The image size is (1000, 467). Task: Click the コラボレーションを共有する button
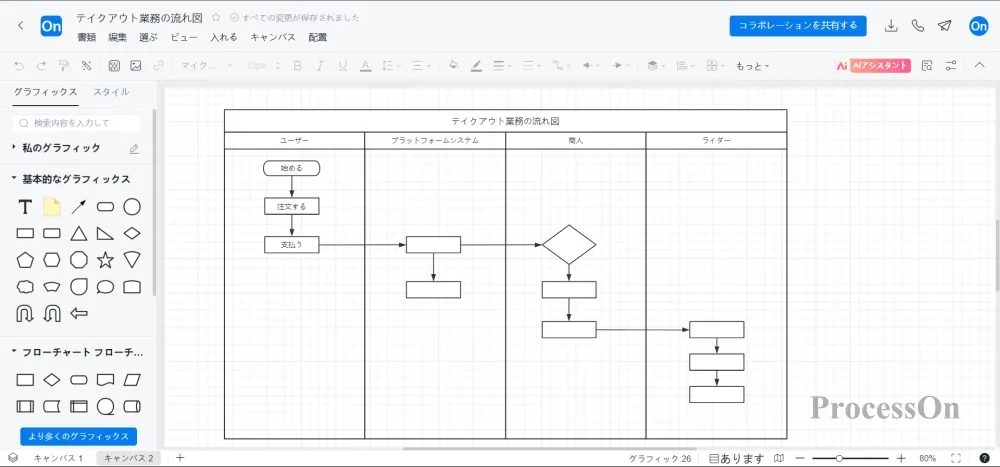797,26
